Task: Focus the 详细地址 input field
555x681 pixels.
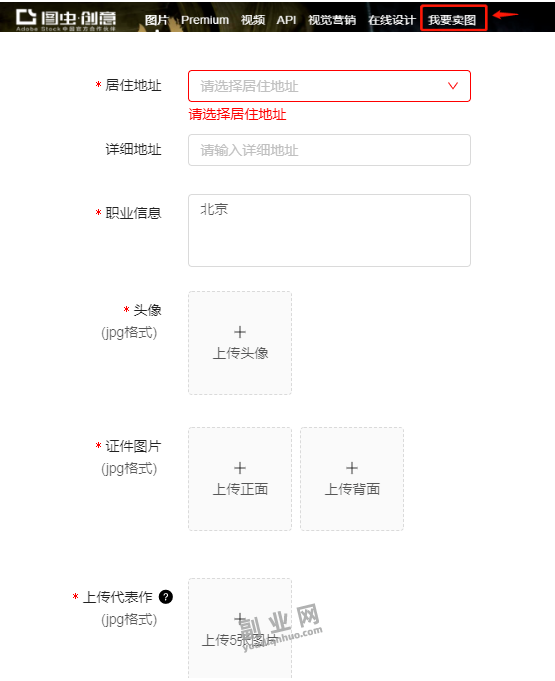Action: tap(329, 150)
